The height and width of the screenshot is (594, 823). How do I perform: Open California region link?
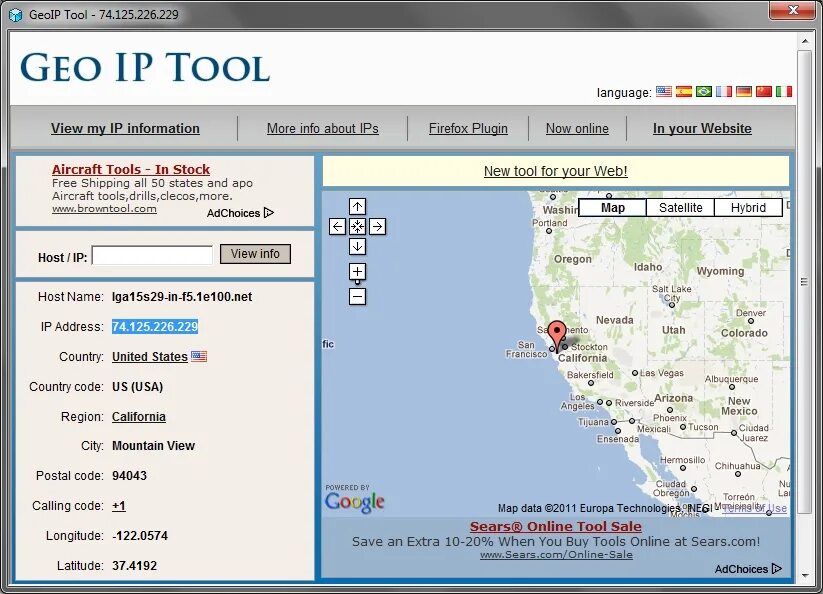click(139, 417)
